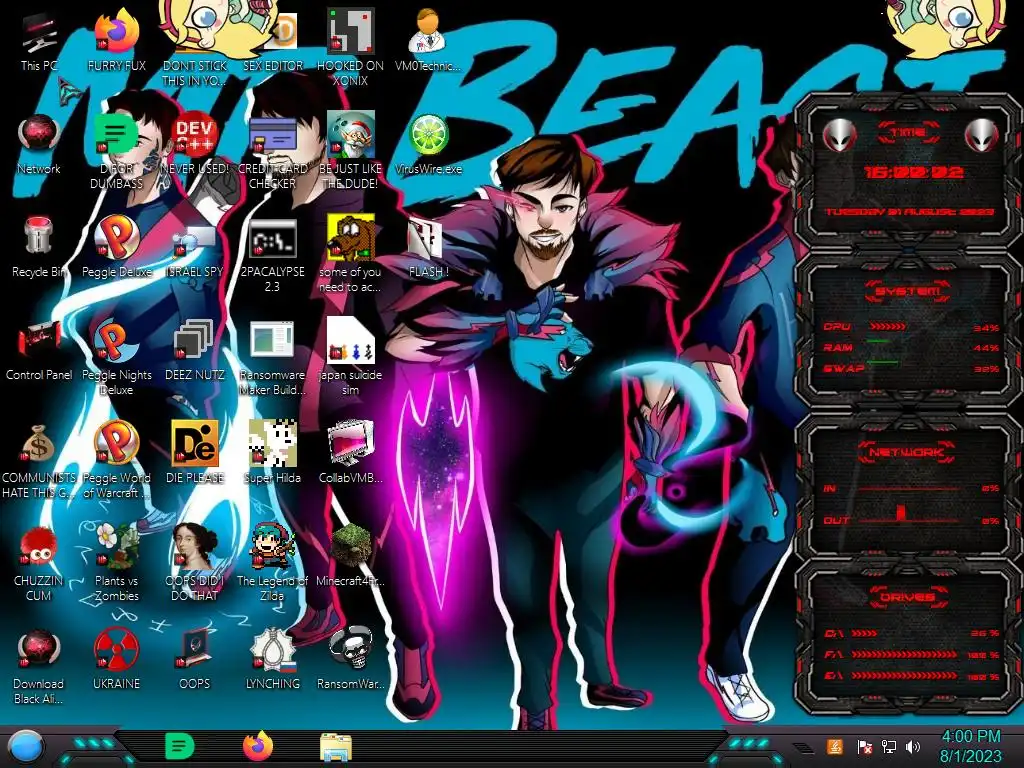1024x768 pixels.
Task: Open the Ransomware Maker Build... icon
Action: click(x=273, y=357)
